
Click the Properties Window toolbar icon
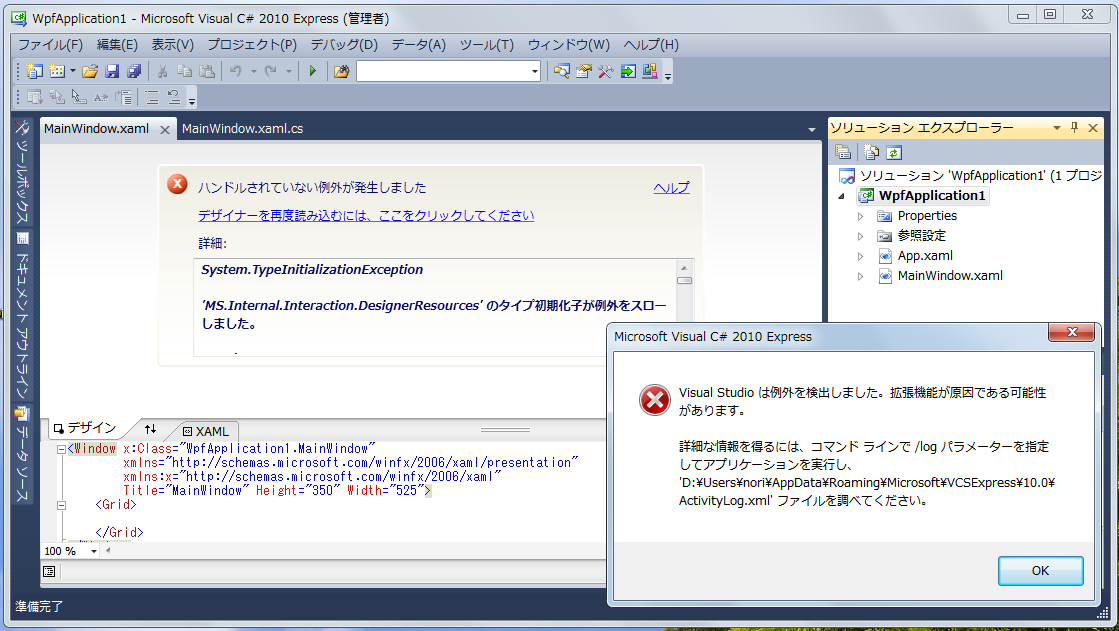pos(584,71)
